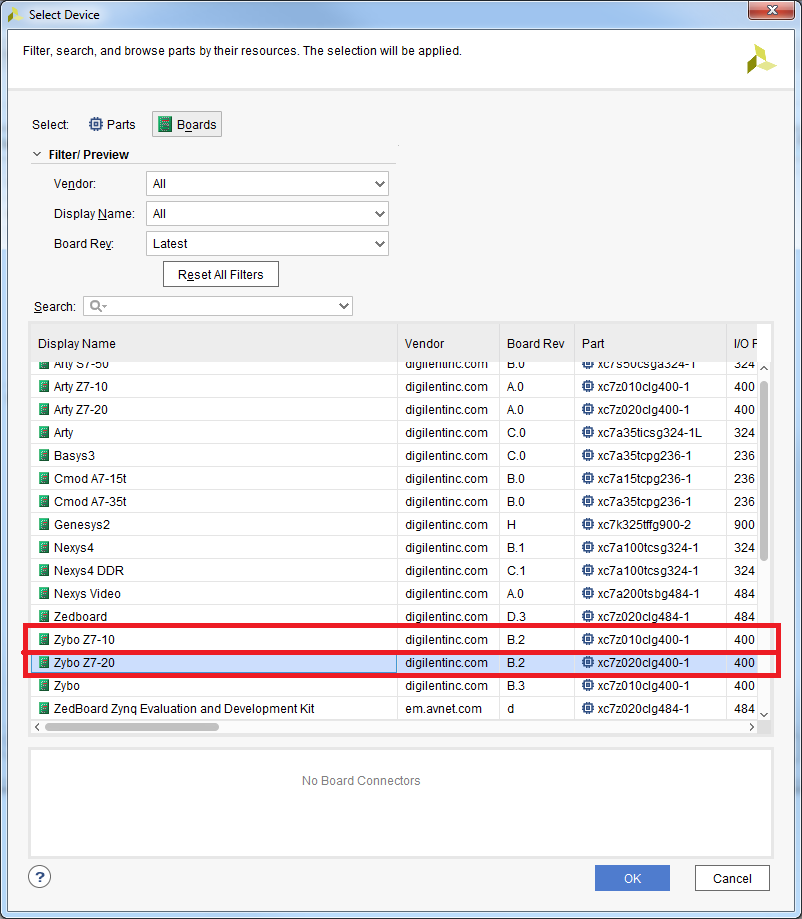
Task: Click the vertical scrollbar of the board list
Action: point(764,471)
